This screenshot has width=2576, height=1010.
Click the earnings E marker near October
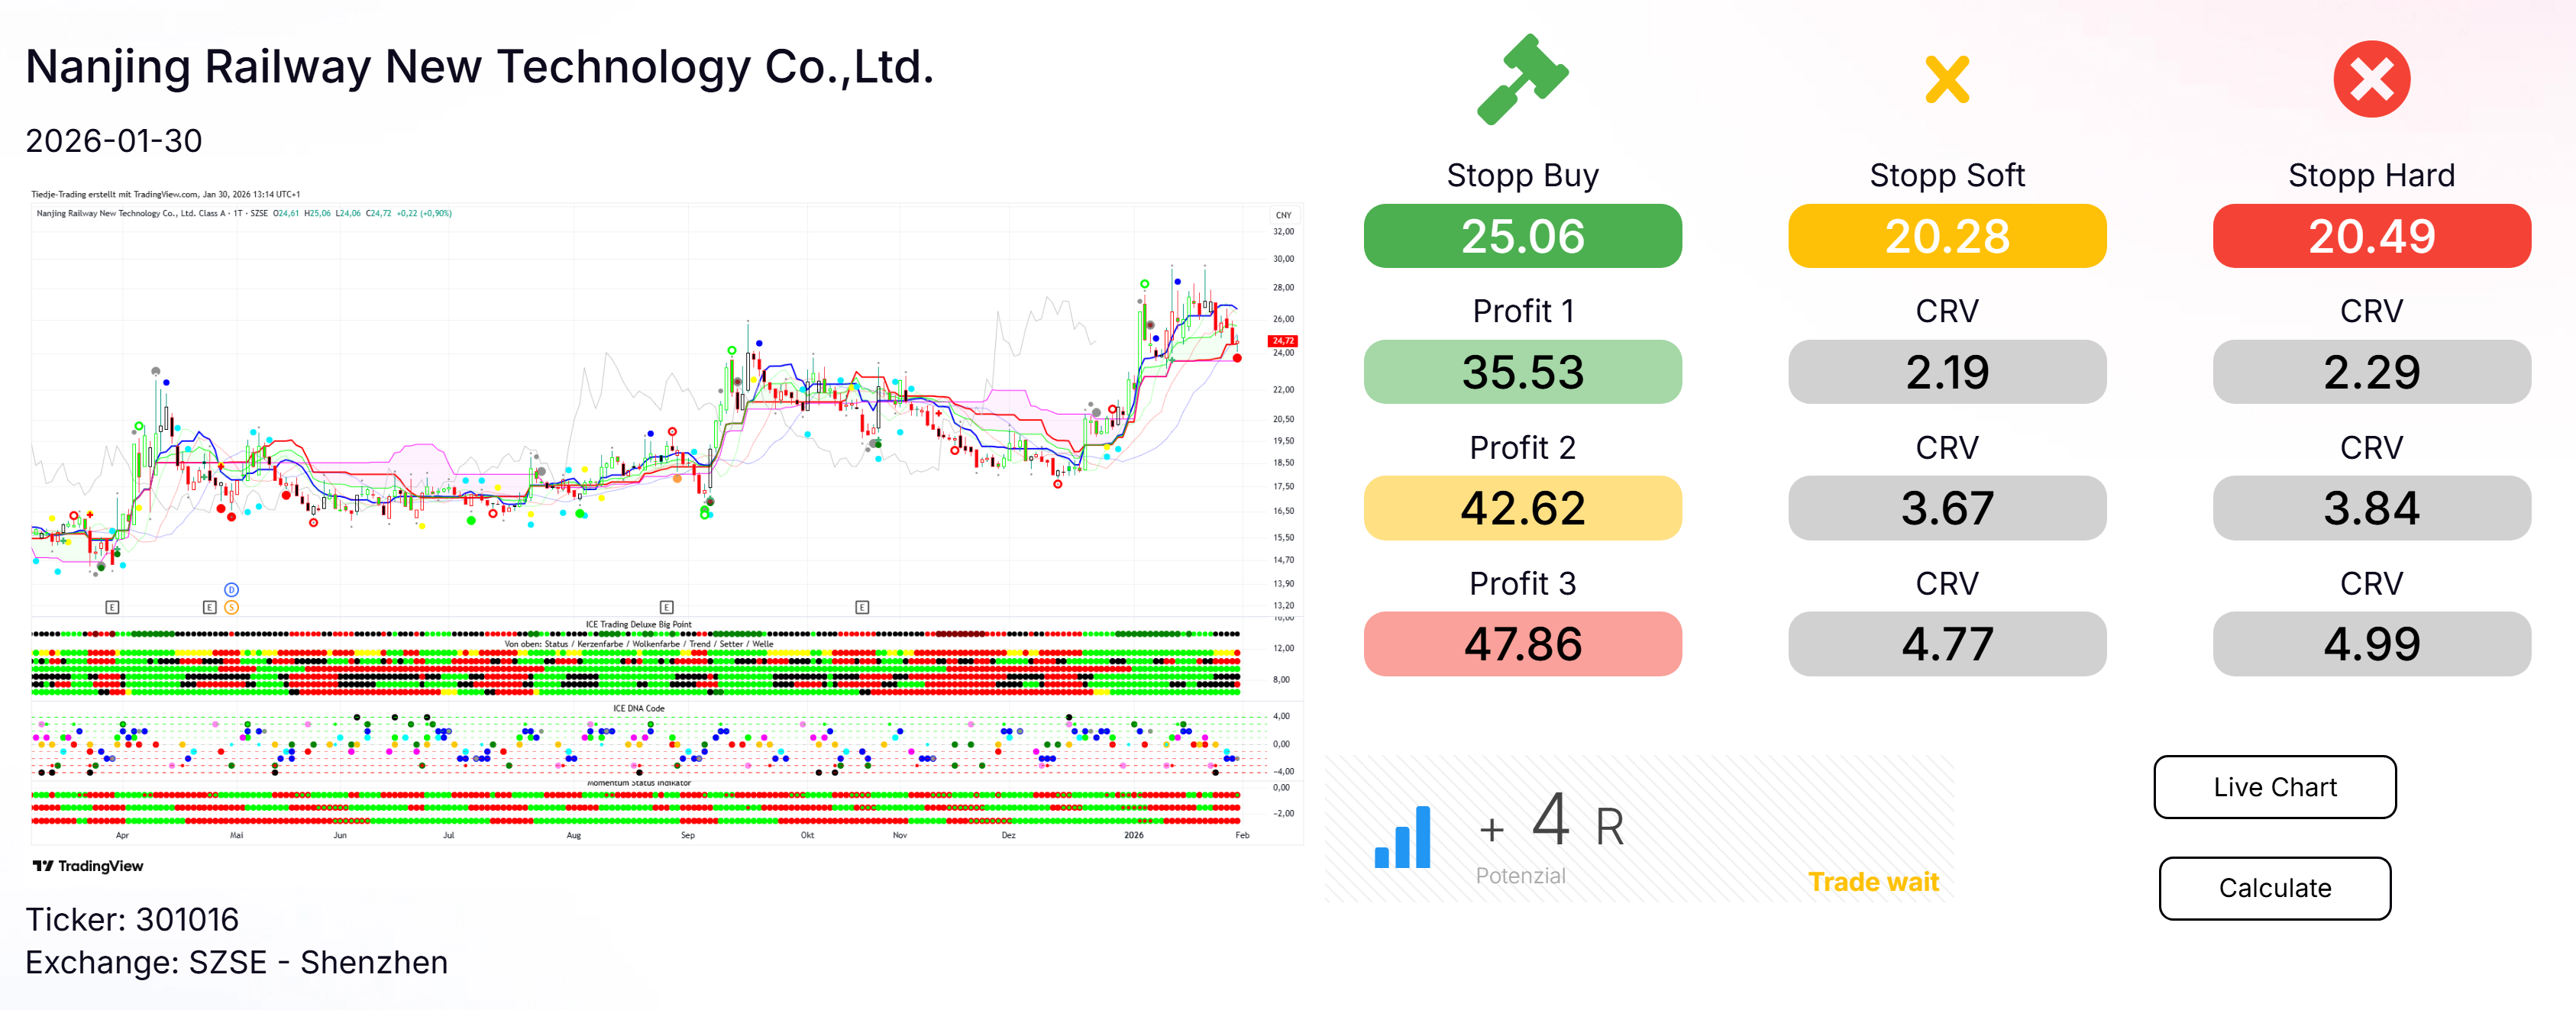click(862, 607)
